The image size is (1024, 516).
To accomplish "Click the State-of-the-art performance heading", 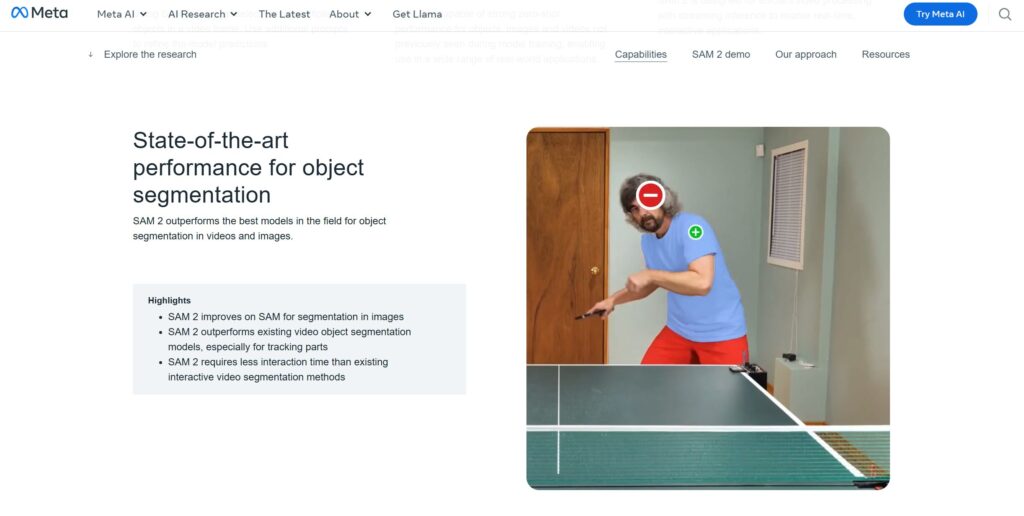I will pyautogui.click(x=248, y=167).
